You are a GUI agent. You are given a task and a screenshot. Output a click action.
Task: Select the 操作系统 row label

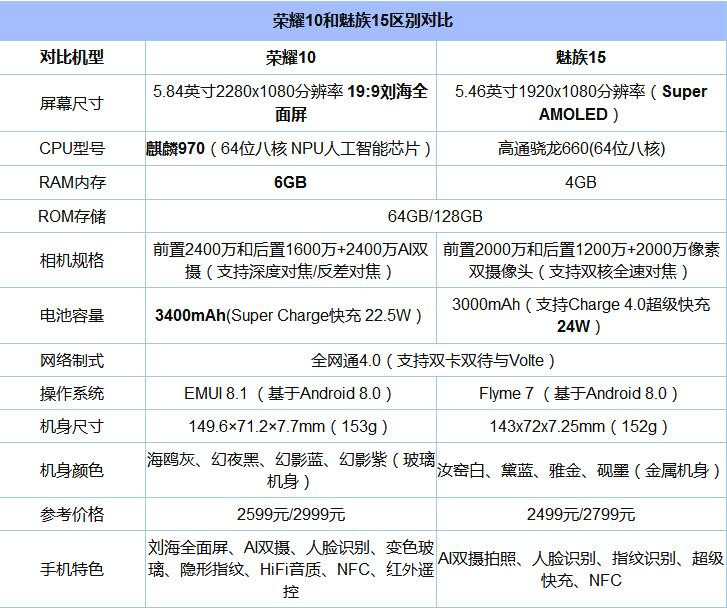click(x=72, y=393)
